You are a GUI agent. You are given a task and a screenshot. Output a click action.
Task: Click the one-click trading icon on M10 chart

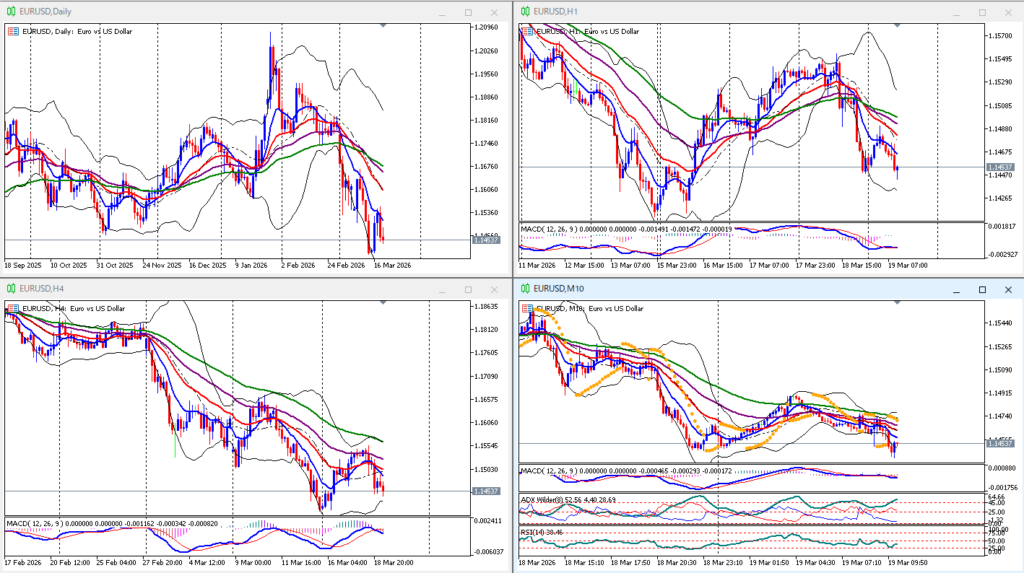coord(527,310)
